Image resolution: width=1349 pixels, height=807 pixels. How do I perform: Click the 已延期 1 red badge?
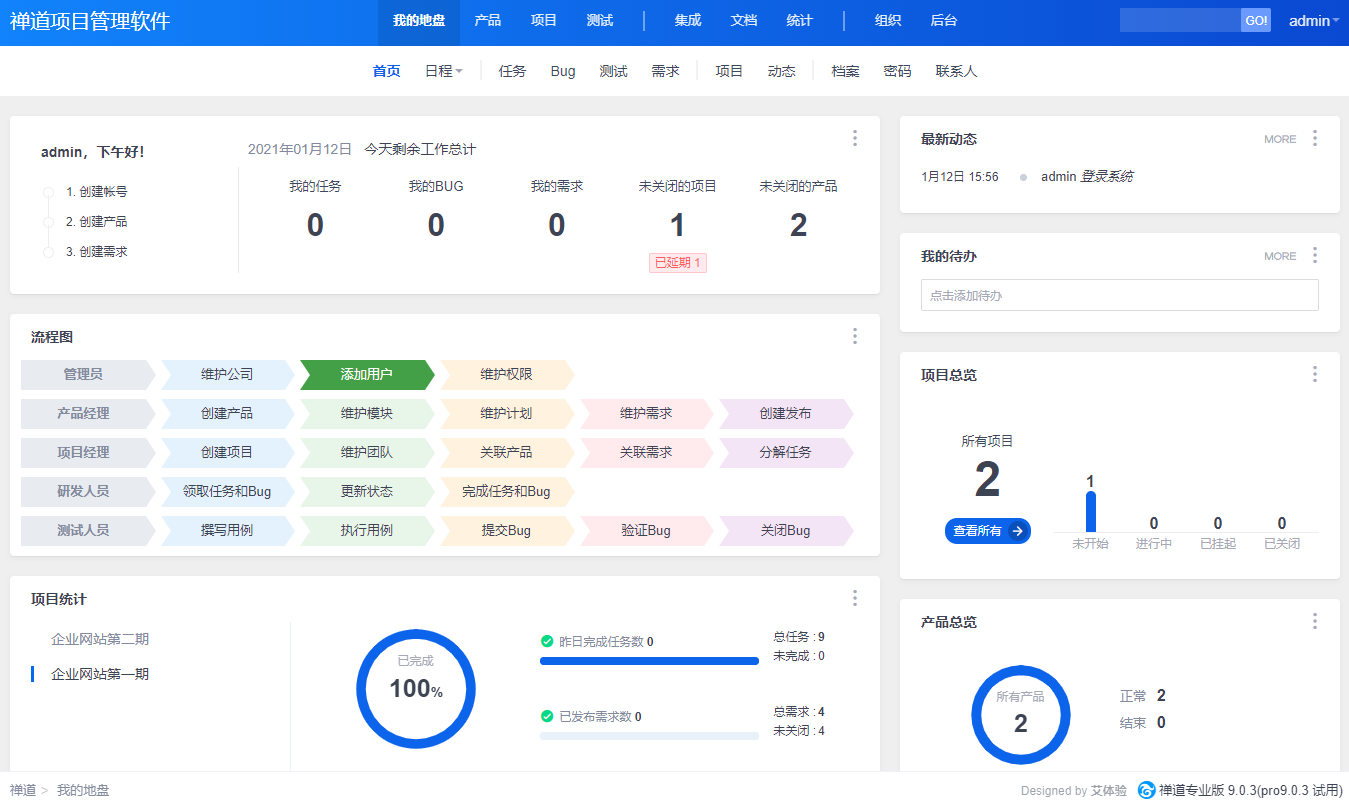coord(677,263)
